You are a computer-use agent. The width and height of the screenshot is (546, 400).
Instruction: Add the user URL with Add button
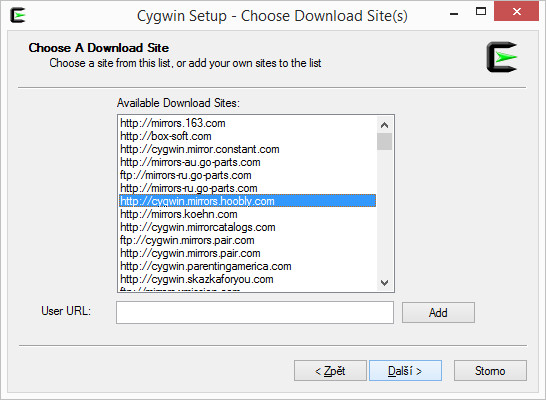tap(438, 312)
